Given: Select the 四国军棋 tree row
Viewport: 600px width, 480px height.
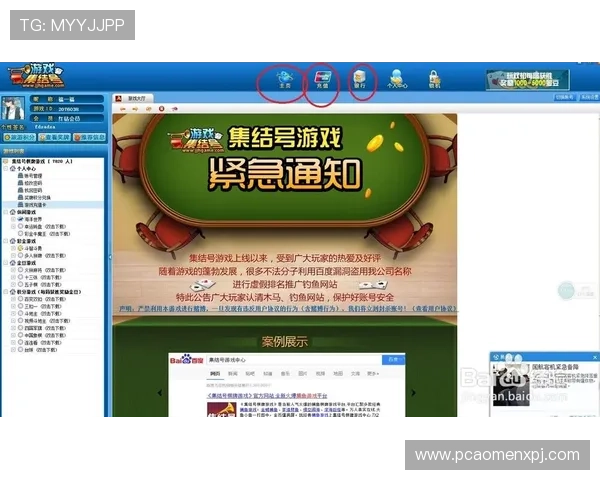Looking at the screenshot, I should [x=41, y=328].
